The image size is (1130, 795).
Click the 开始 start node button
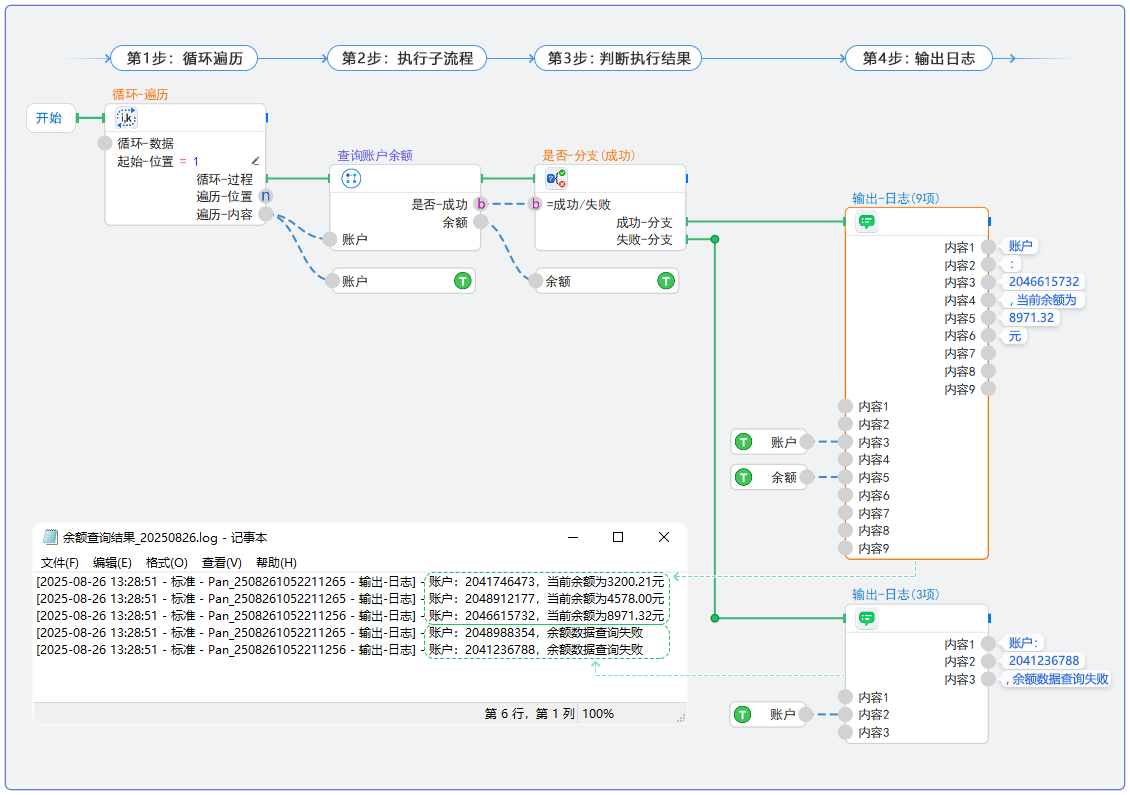pos(49,118)
